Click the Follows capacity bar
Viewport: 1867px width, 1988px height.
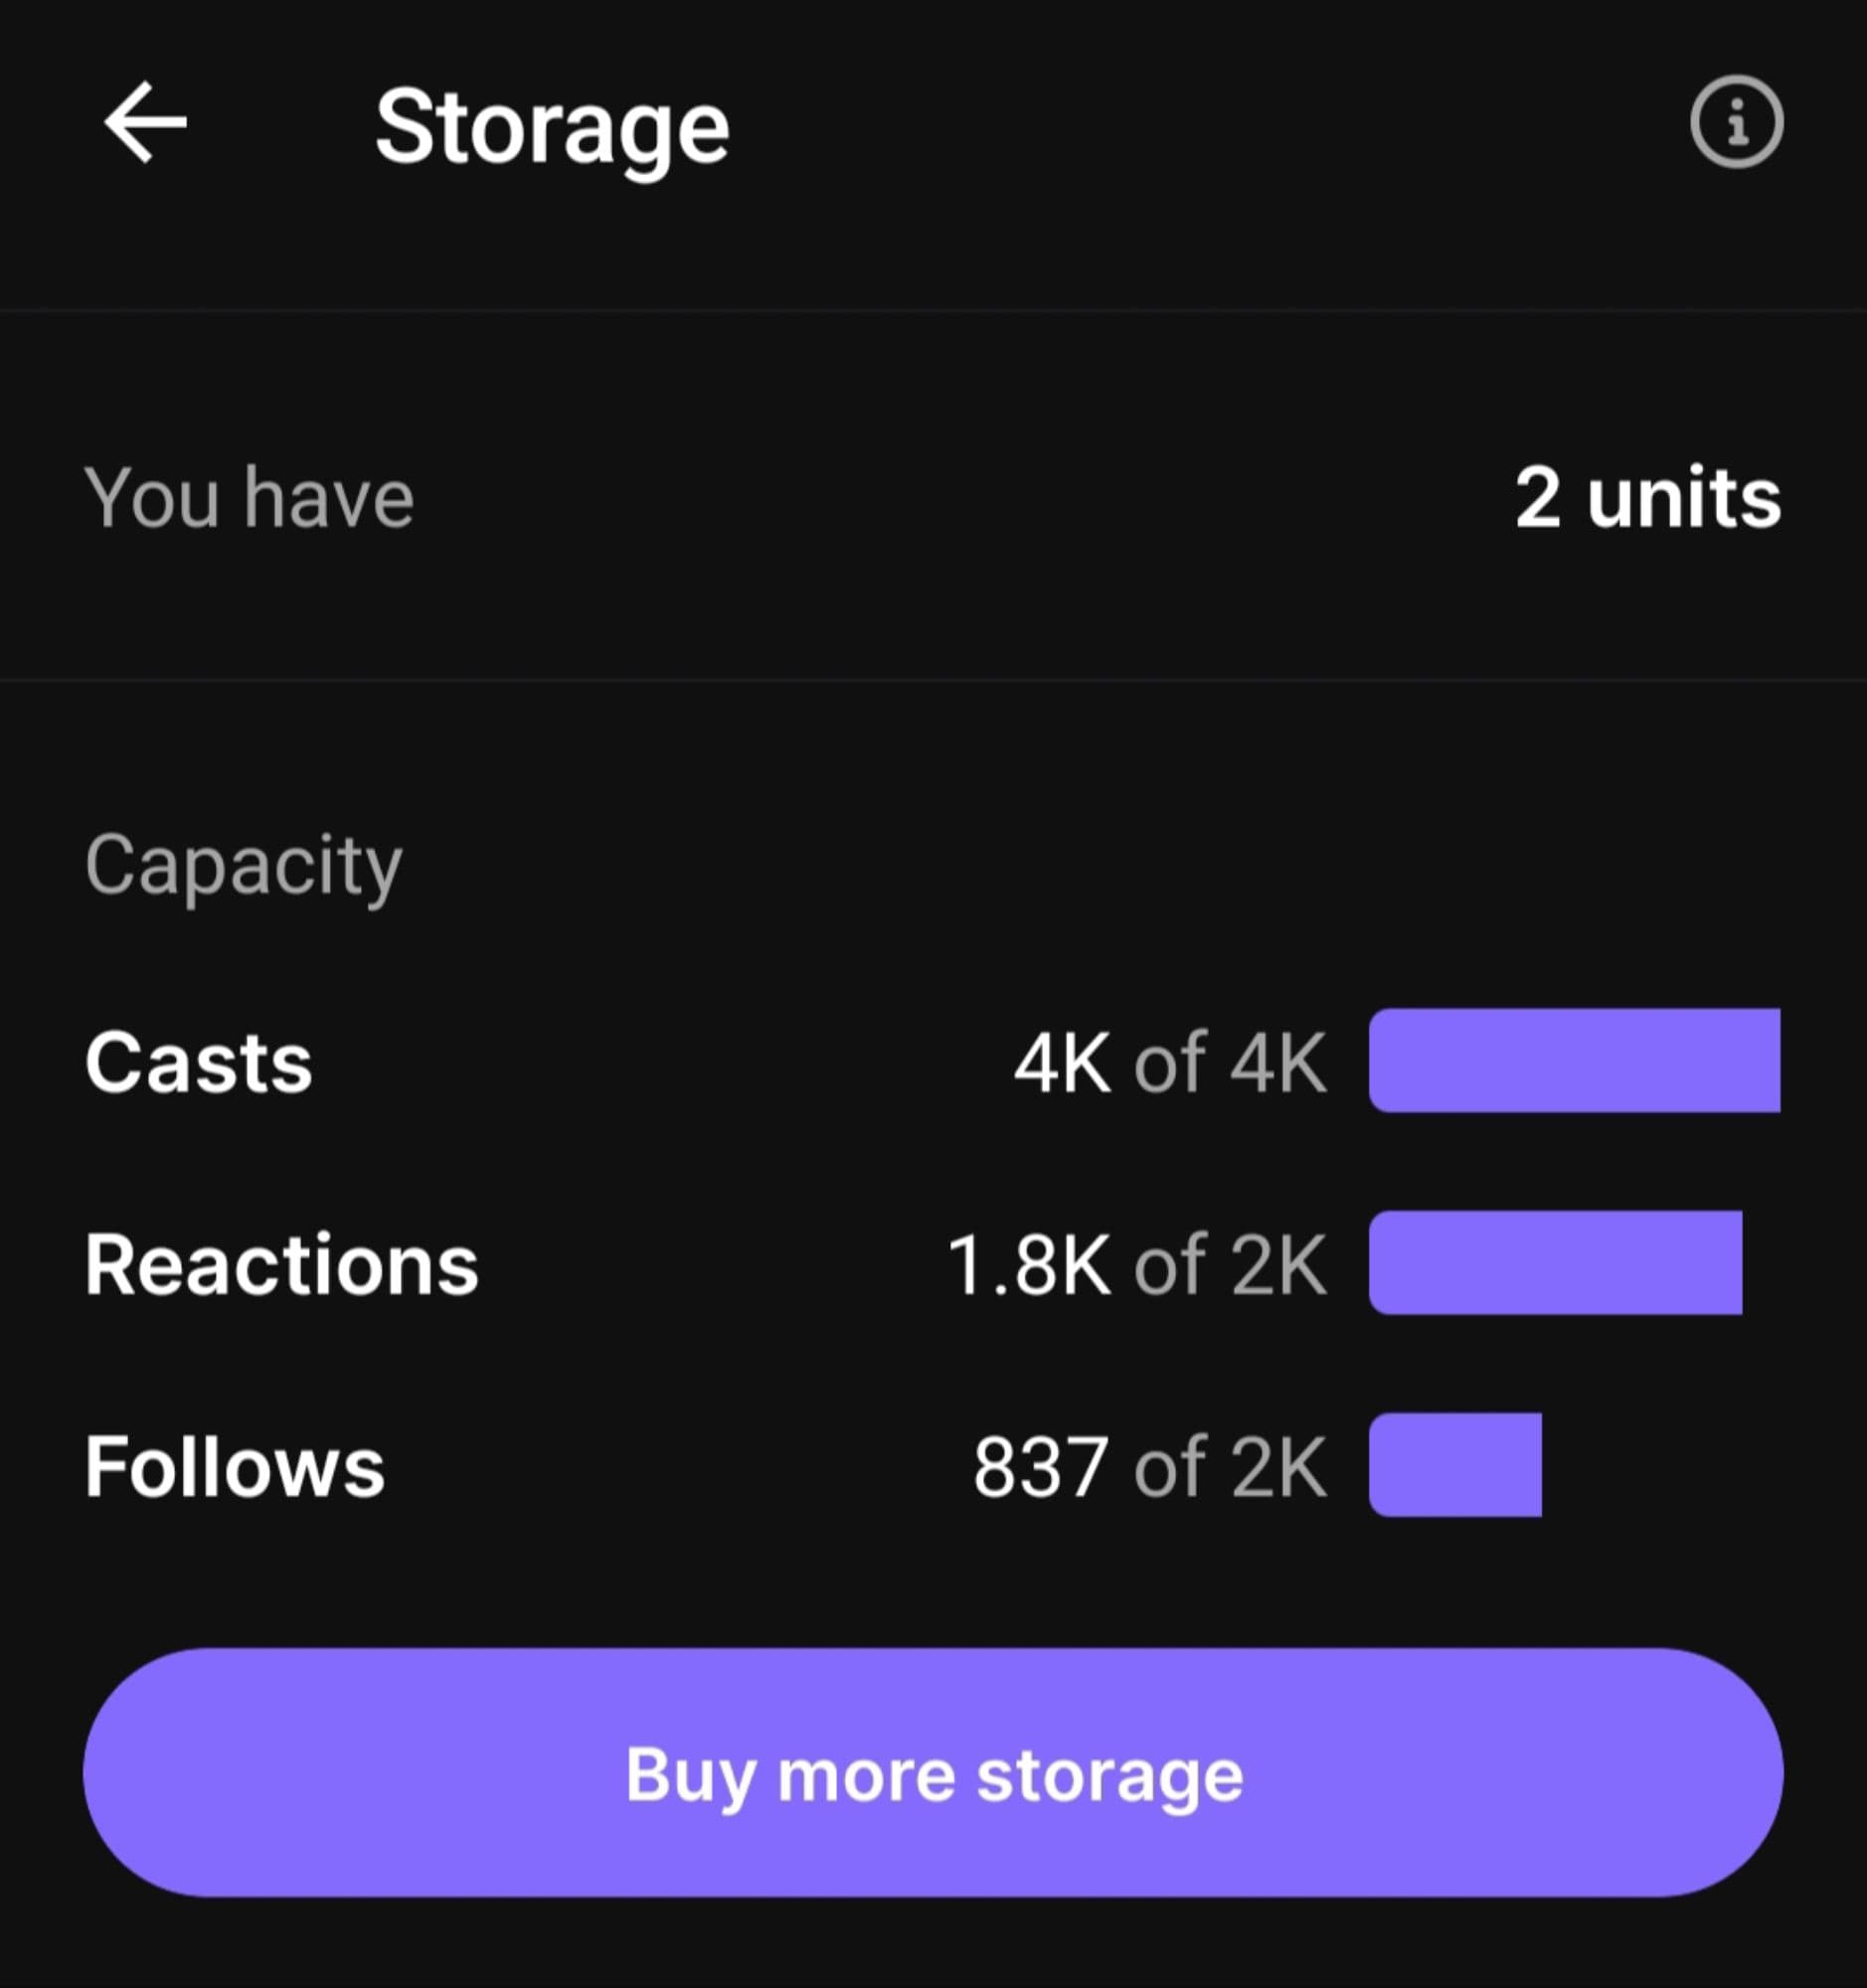pos(1455,1464)
